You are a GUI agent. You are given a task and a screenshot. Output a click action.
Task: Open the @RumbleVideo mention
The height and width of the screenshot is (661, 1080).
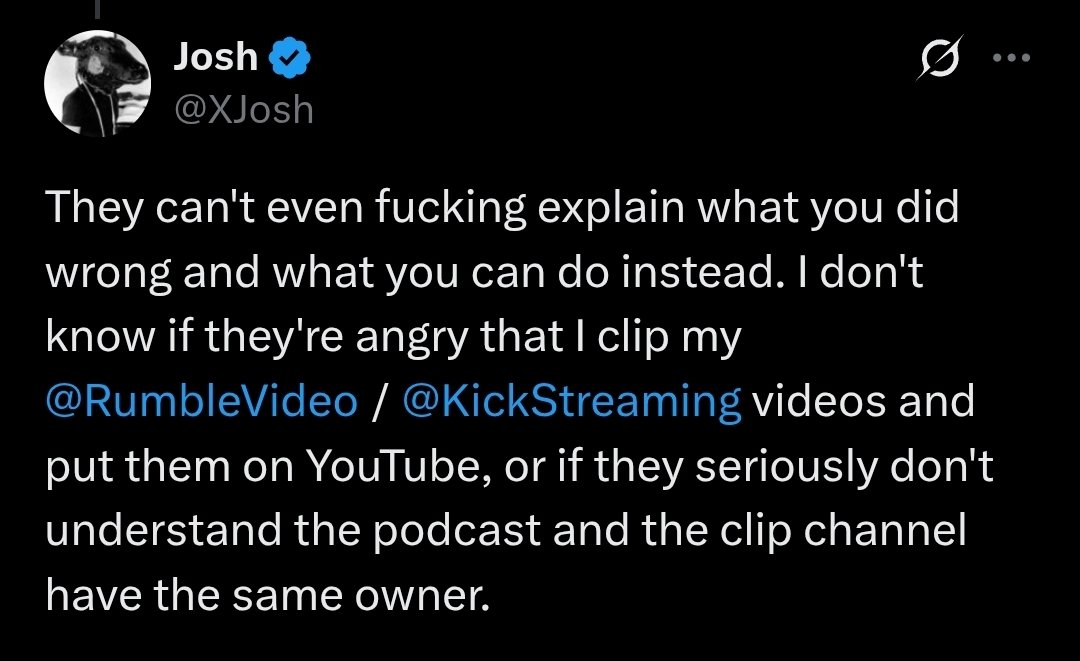(202, 402)
